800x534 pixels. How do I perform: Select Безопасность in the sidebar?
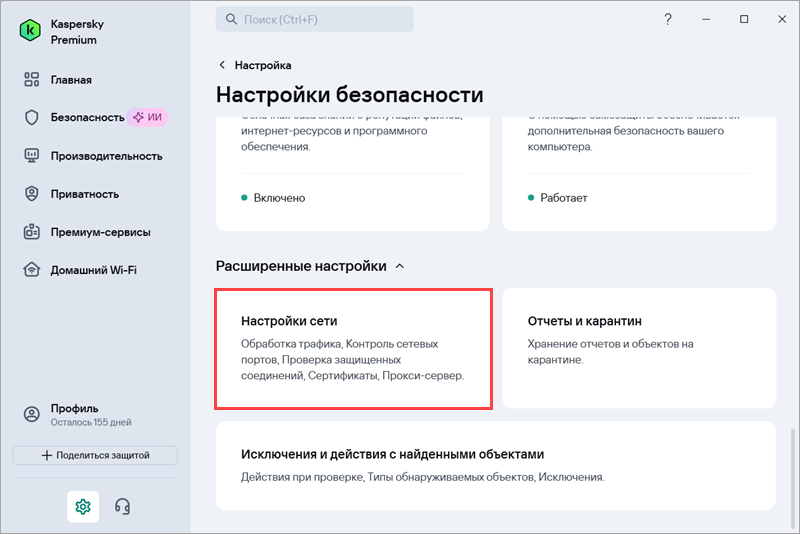(x=87, y=117)
